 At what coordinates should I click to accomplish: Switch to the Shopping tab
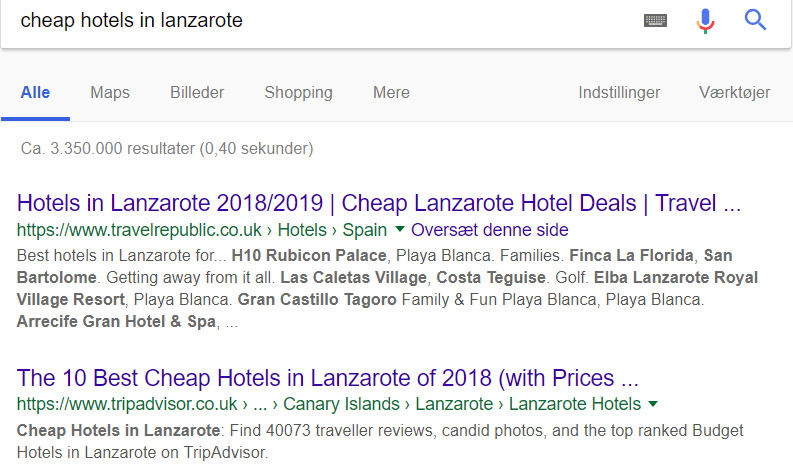298,93
